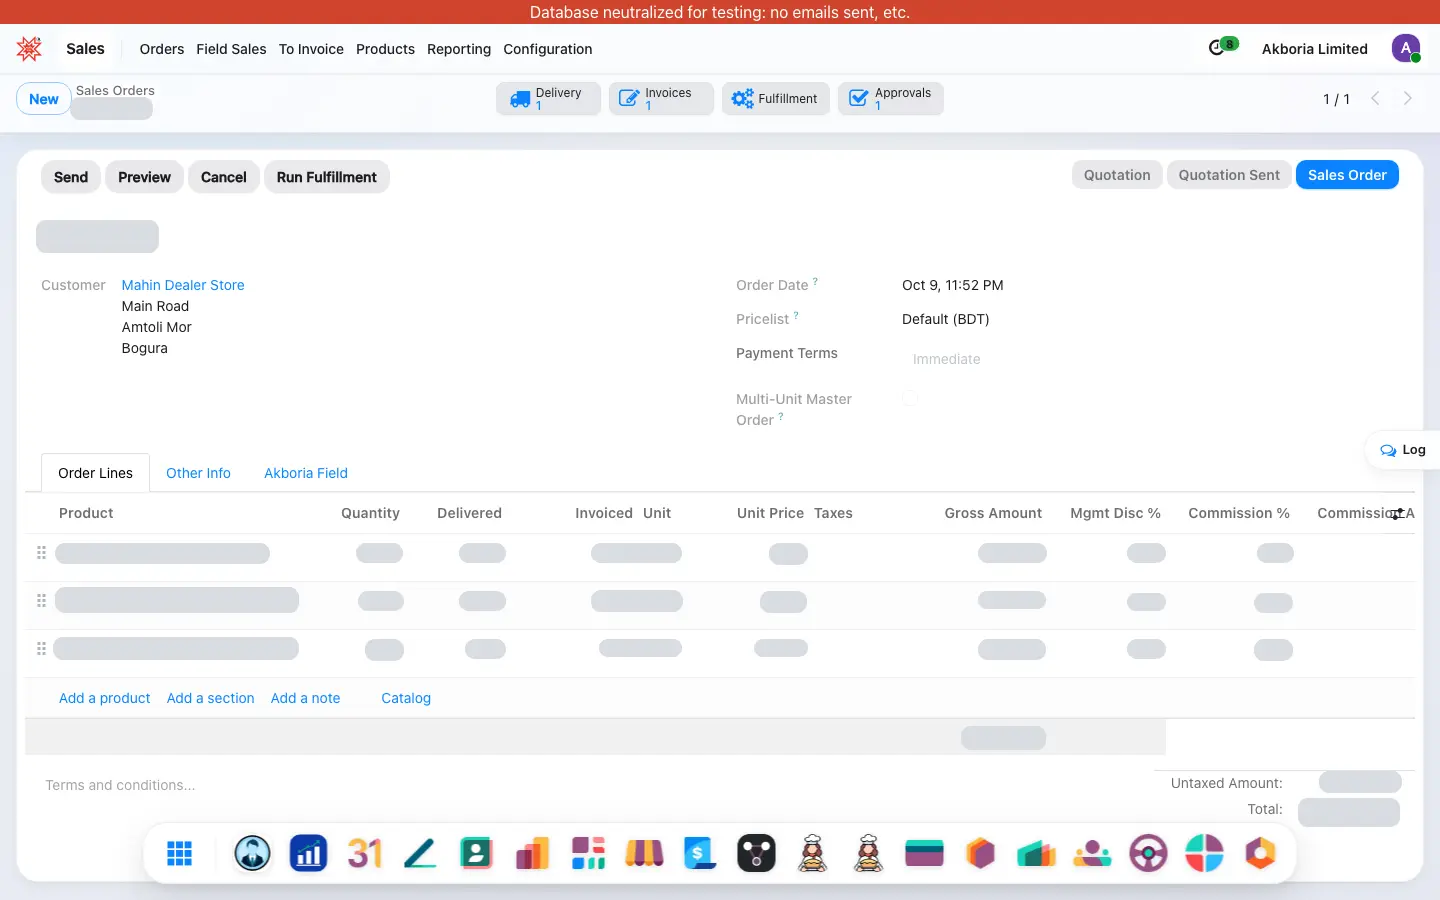This screenshot has width=1440, height=900.
Task: Click the user avatar A icon
Action: click(x=1406, y=48)
